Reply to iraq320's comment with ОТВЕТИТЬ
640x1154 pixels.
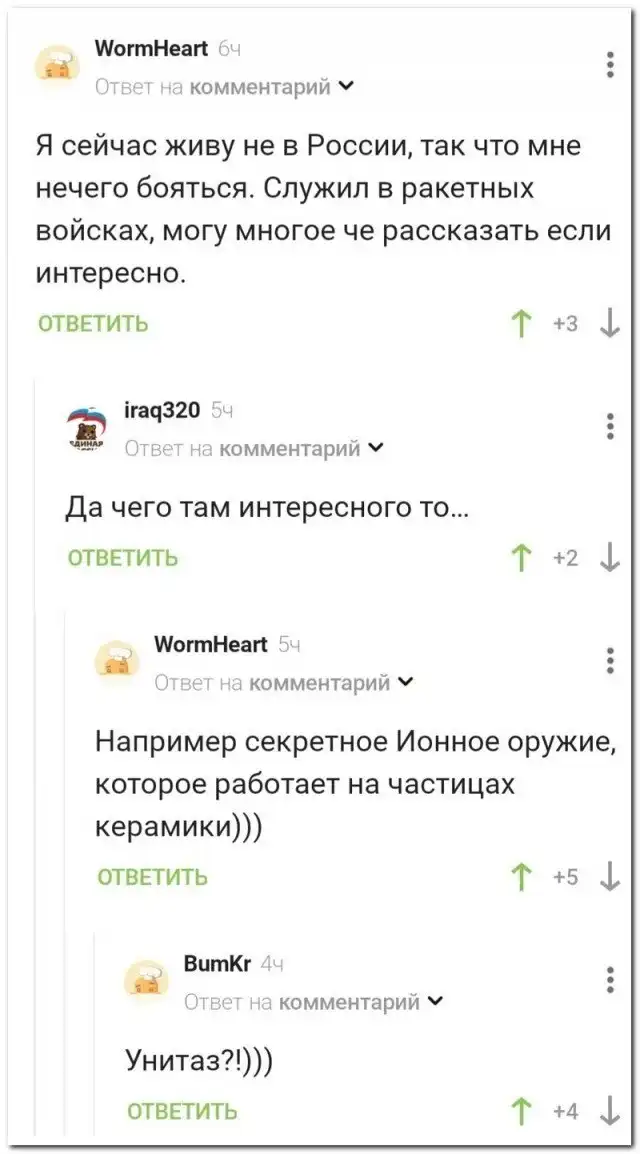click(123, 558)
